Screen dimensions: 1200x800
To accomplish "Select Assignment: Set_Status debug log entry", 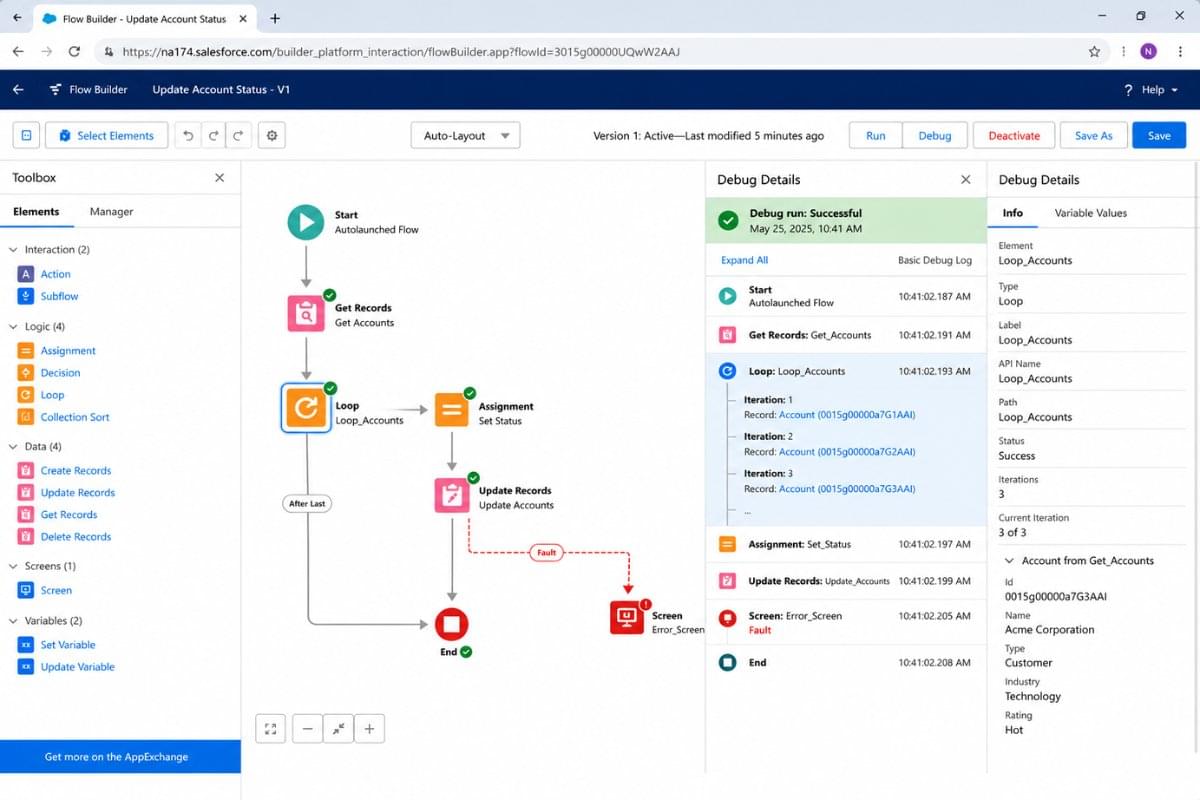I will [x=846, y=545].
